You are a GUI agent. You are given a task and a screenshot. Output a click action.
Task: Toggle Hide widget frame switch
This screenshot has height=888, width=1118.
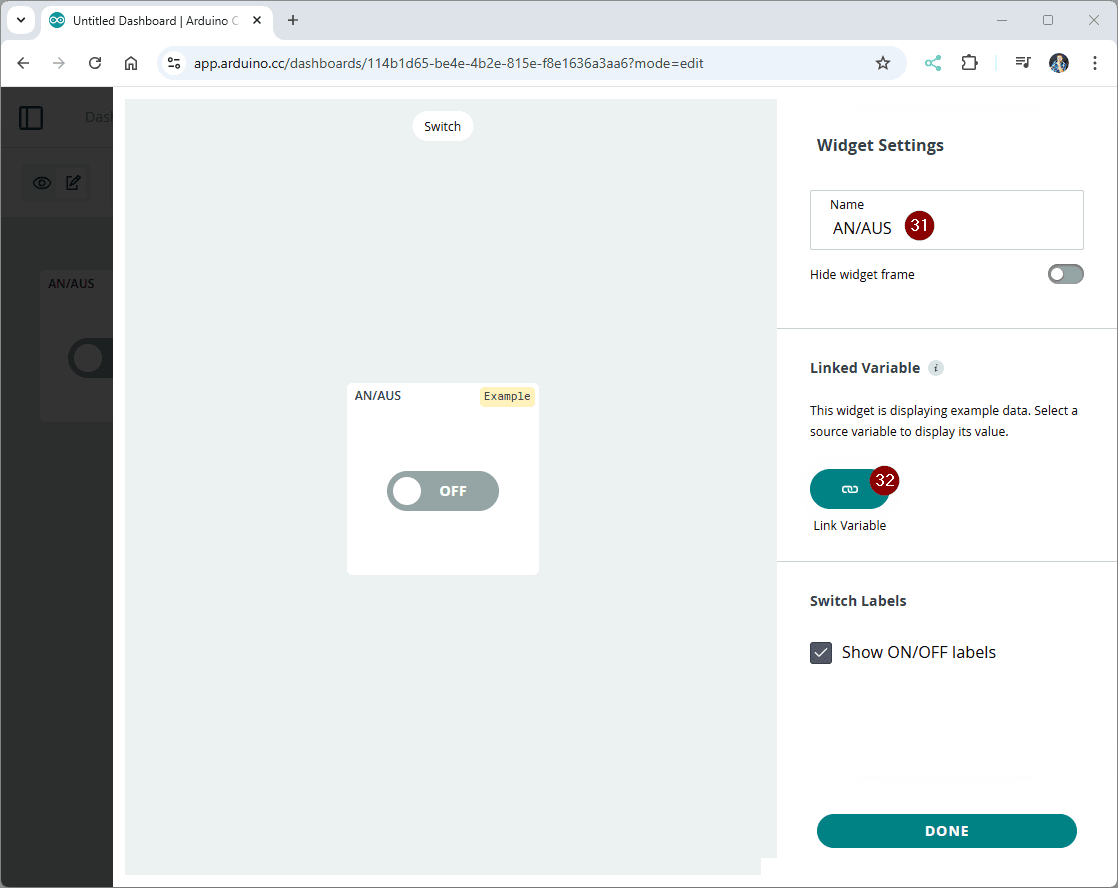tap(1065, 274)
